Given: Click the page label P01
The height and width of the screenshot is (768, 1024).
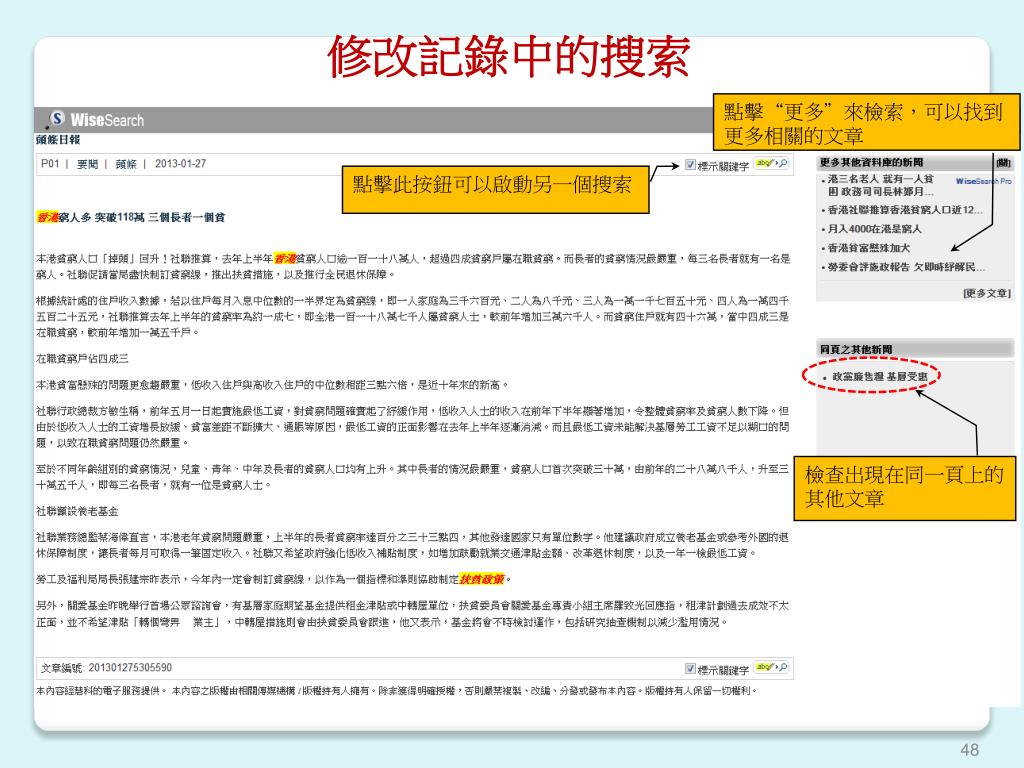Looking at the screenshot, I should tap(50, 163).
